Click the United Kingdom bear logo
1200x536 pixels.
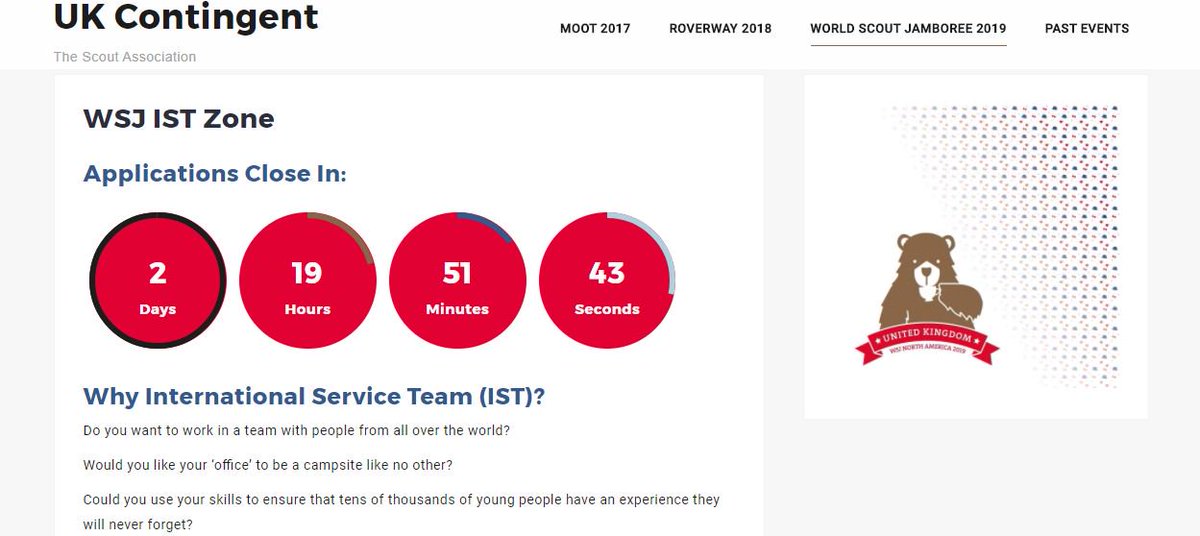point(926,298)
